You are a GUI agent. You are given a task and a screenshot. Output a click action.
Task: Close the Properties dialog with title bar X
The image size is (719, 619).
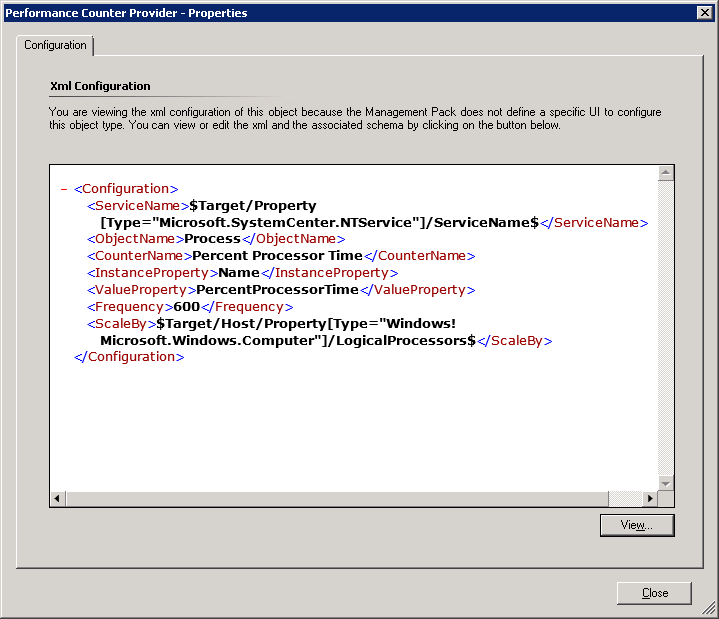(x=703, y=12)
